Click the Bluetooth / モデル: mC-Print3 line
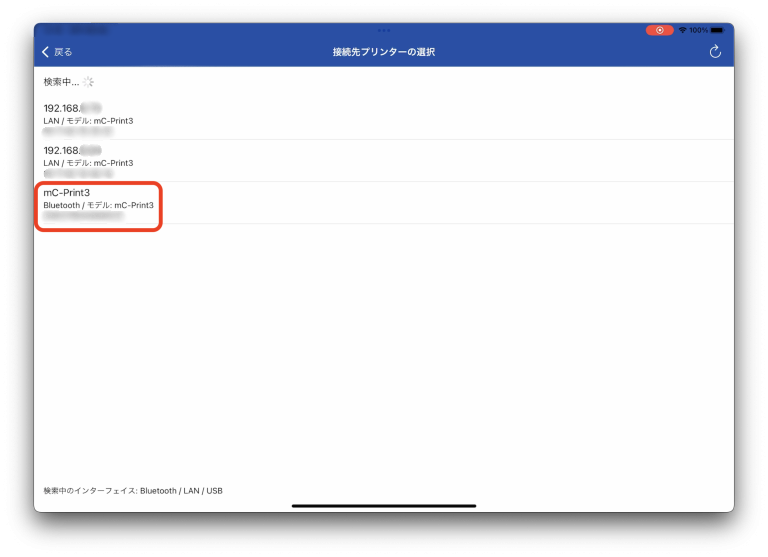Image resolution: width=768 pixels, height=557 pixels. [98, 205]
